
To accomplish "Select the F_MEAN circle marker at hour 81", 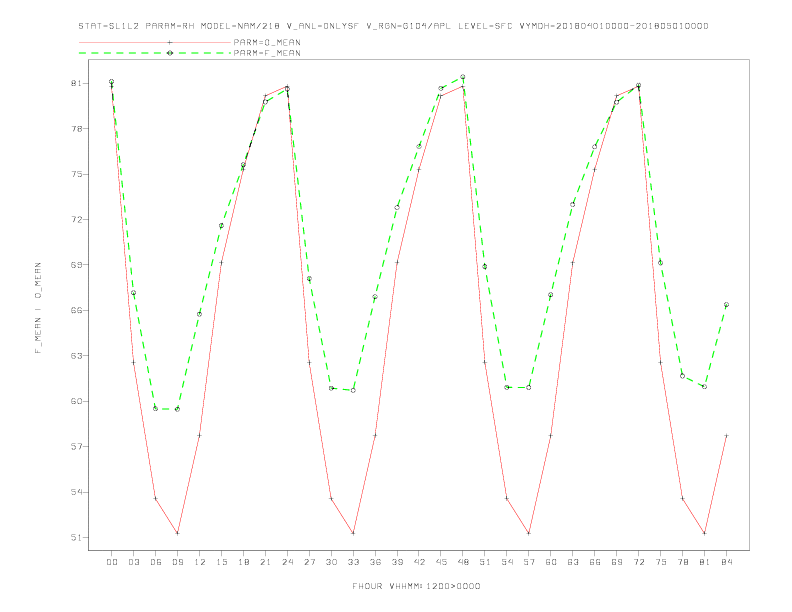I will pyautogui.click(x=705, y=387).
